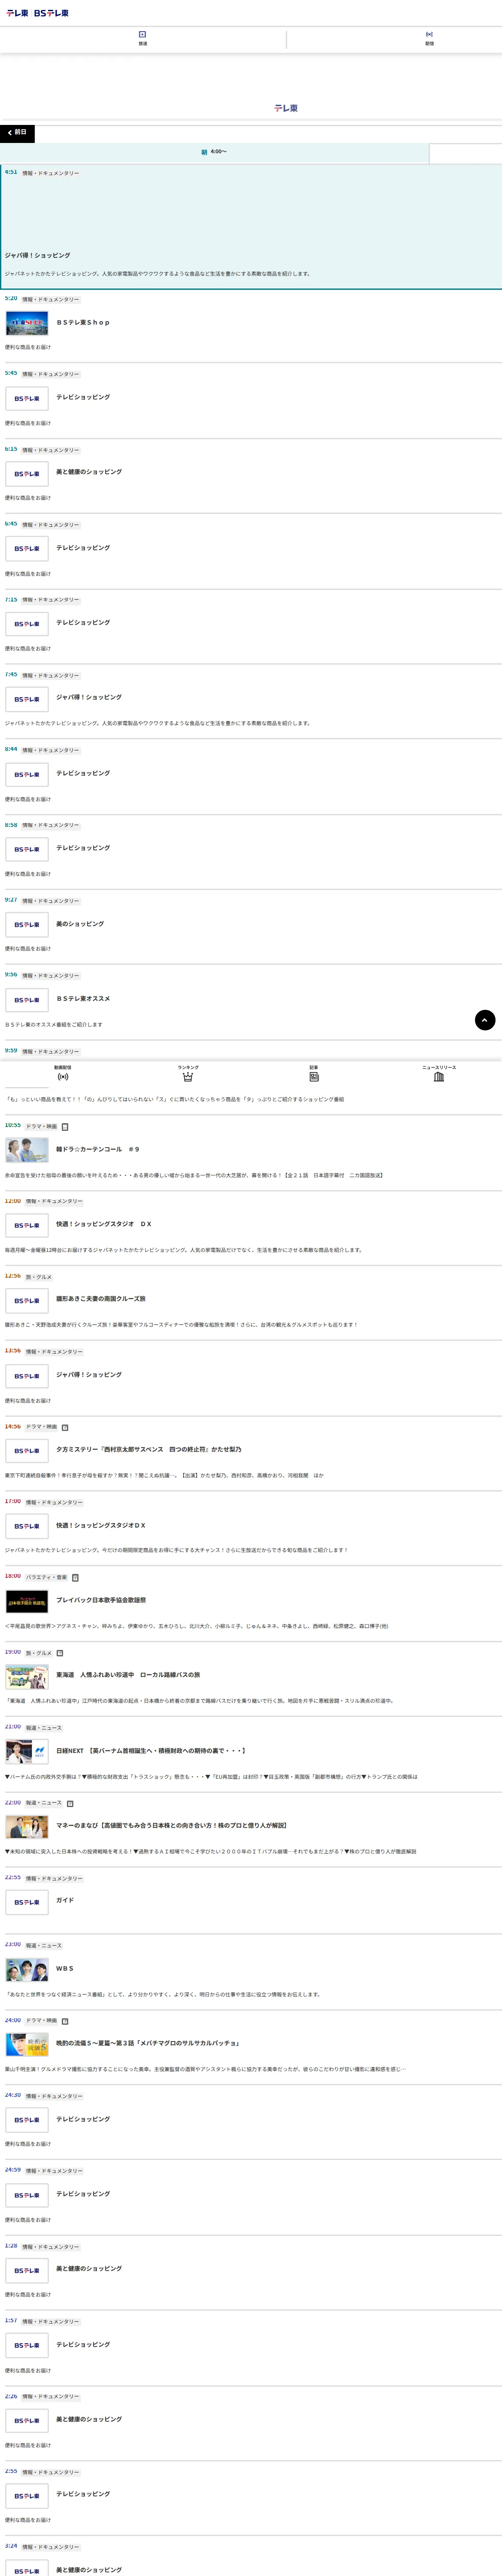This screenshot has height=2576, width=502.
Task: Go to the previous day with 前日
Action: 17,133
